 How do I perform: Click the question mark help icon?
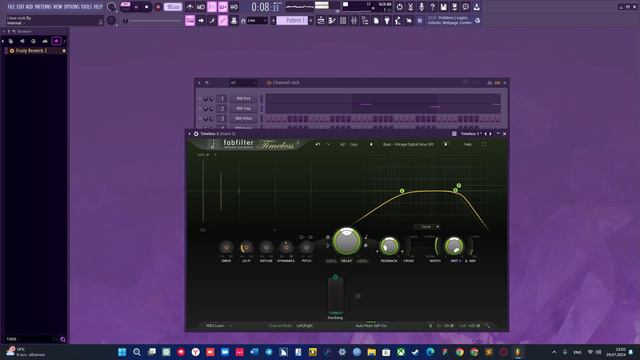point(433,7)
